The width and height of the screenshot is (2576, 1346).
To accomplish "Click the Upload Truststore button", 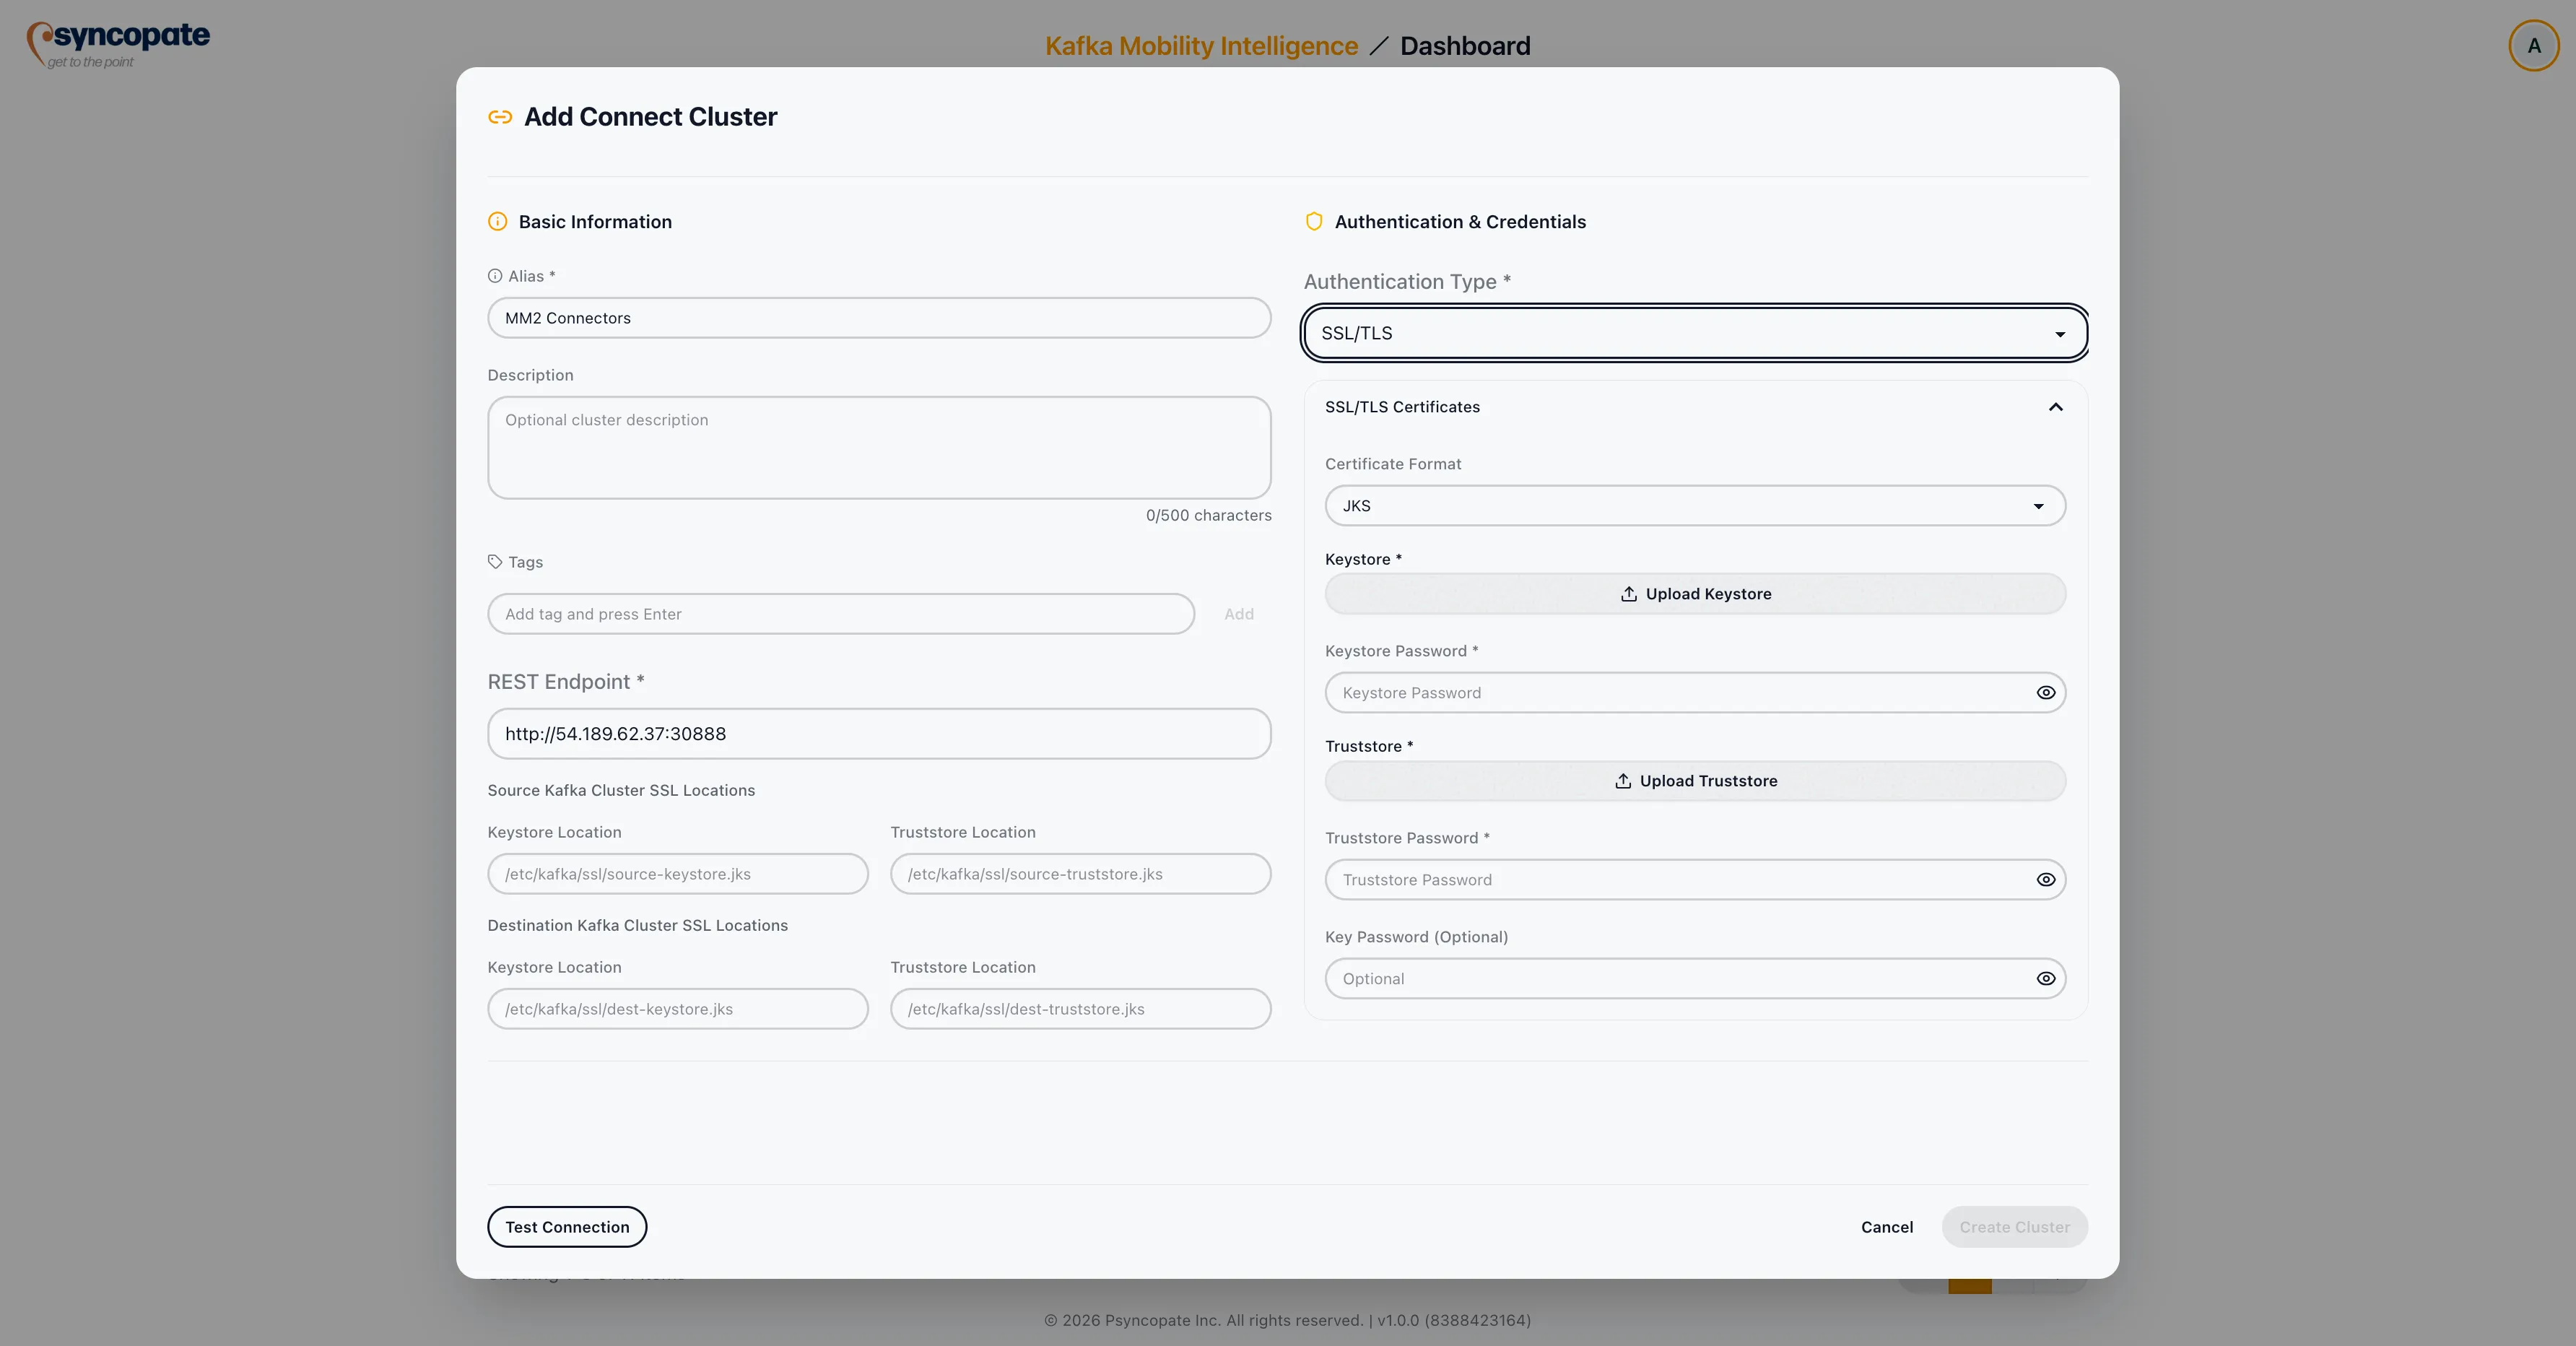I will (1695, 781).
